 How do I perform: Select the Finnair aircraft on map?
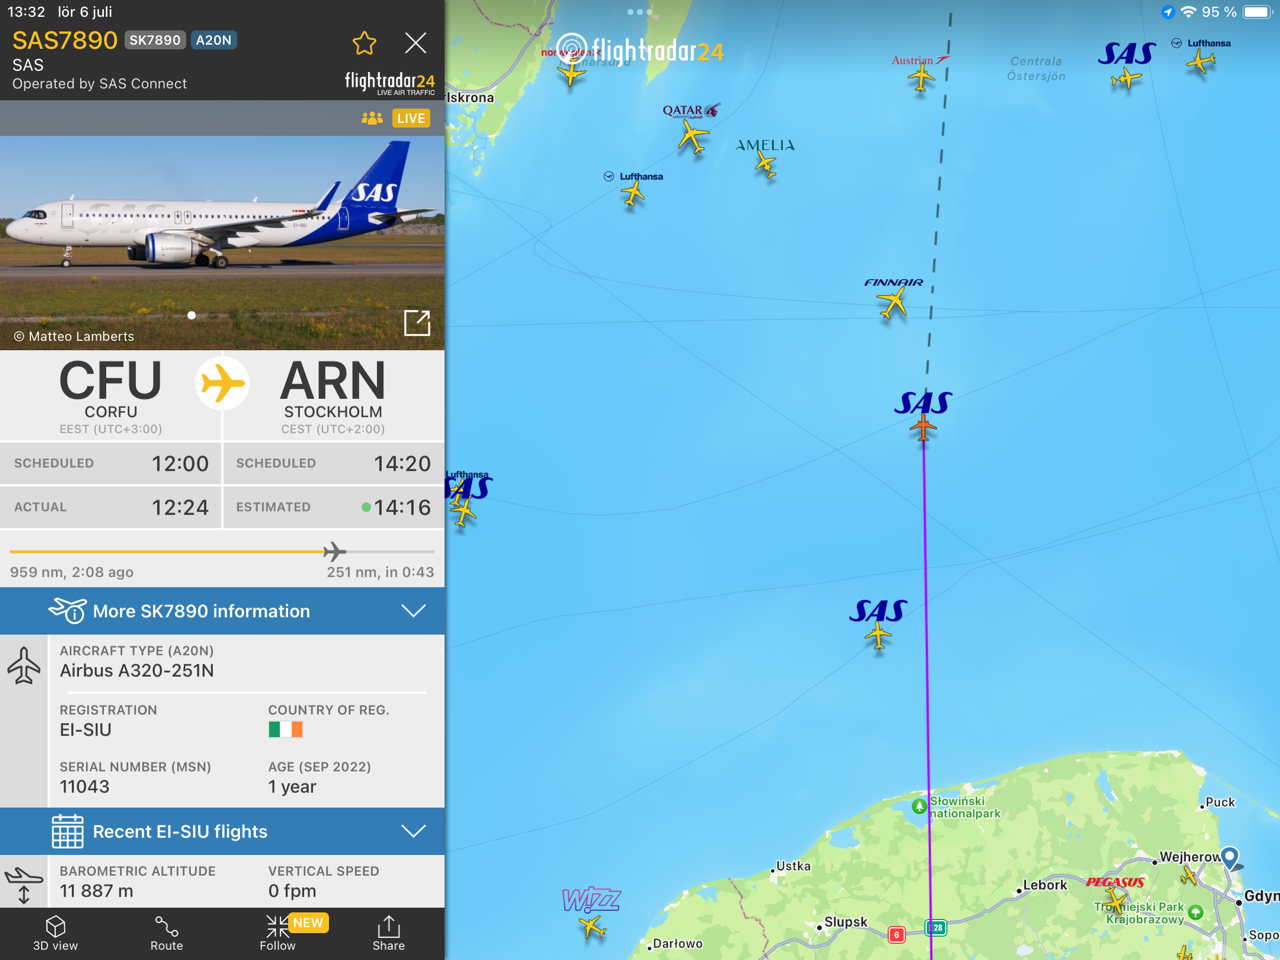pos(892,302)
